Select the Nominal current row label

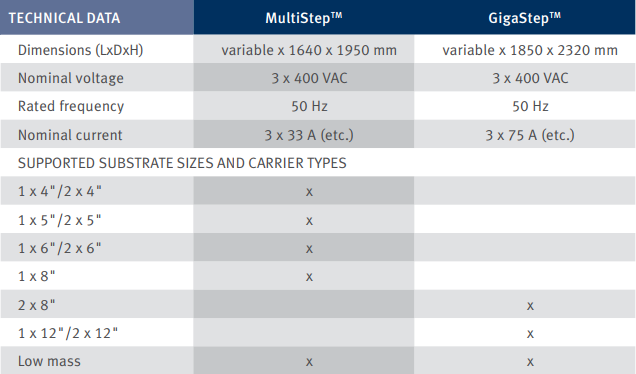click(70, 135)
